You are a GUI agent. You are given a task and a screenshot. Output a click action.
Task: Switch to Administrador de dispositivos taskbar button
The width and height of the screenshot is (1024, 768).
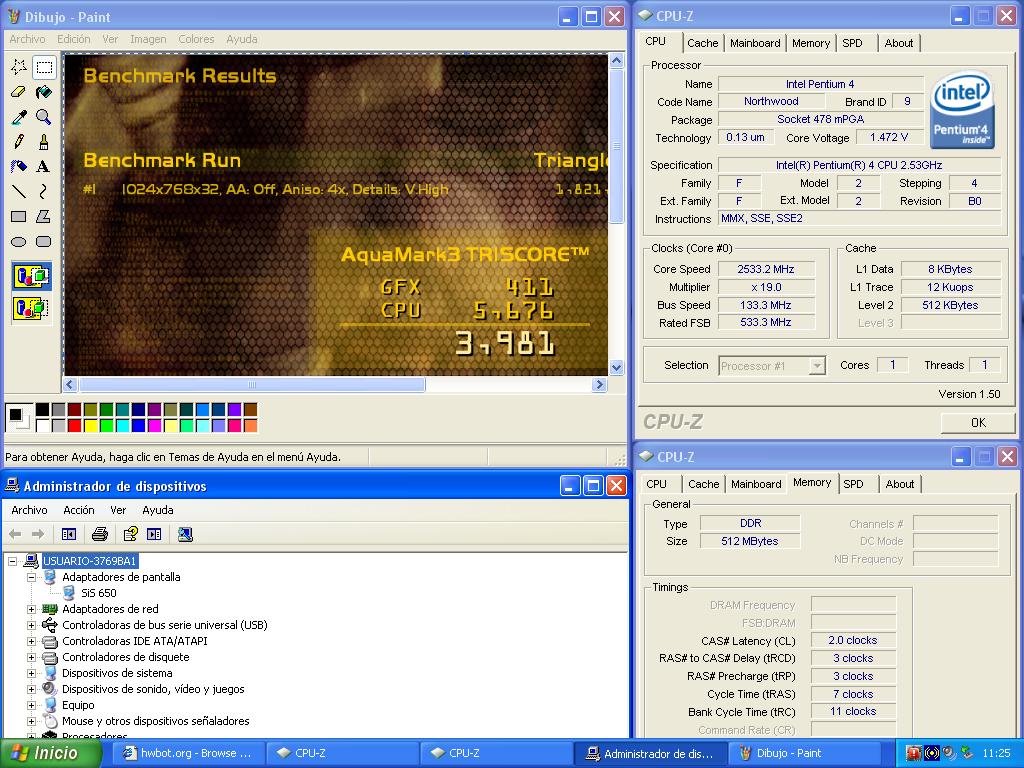[651, 753]
